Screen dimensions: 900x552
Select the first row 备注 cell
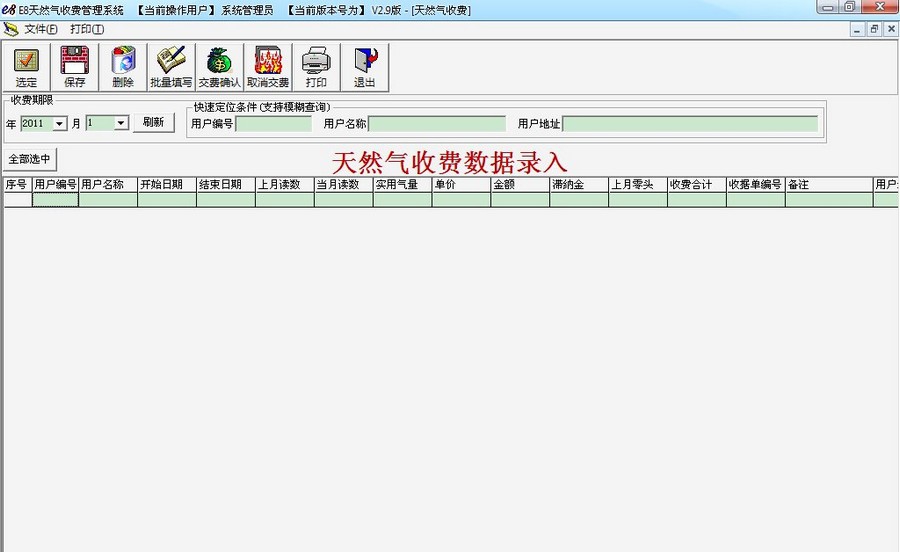pyautogui.click(x=829, y=200)
